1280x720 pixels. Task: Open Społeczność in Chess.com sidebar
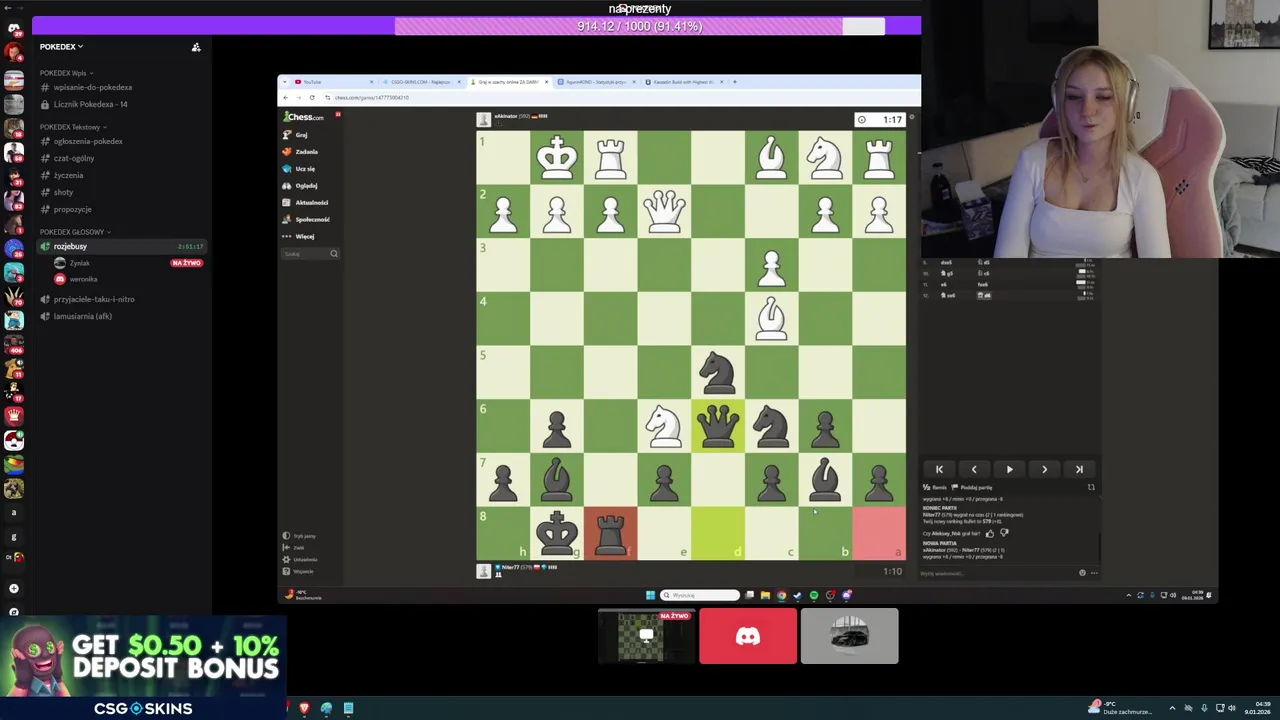pyautogui.click(x=307, y=220)
